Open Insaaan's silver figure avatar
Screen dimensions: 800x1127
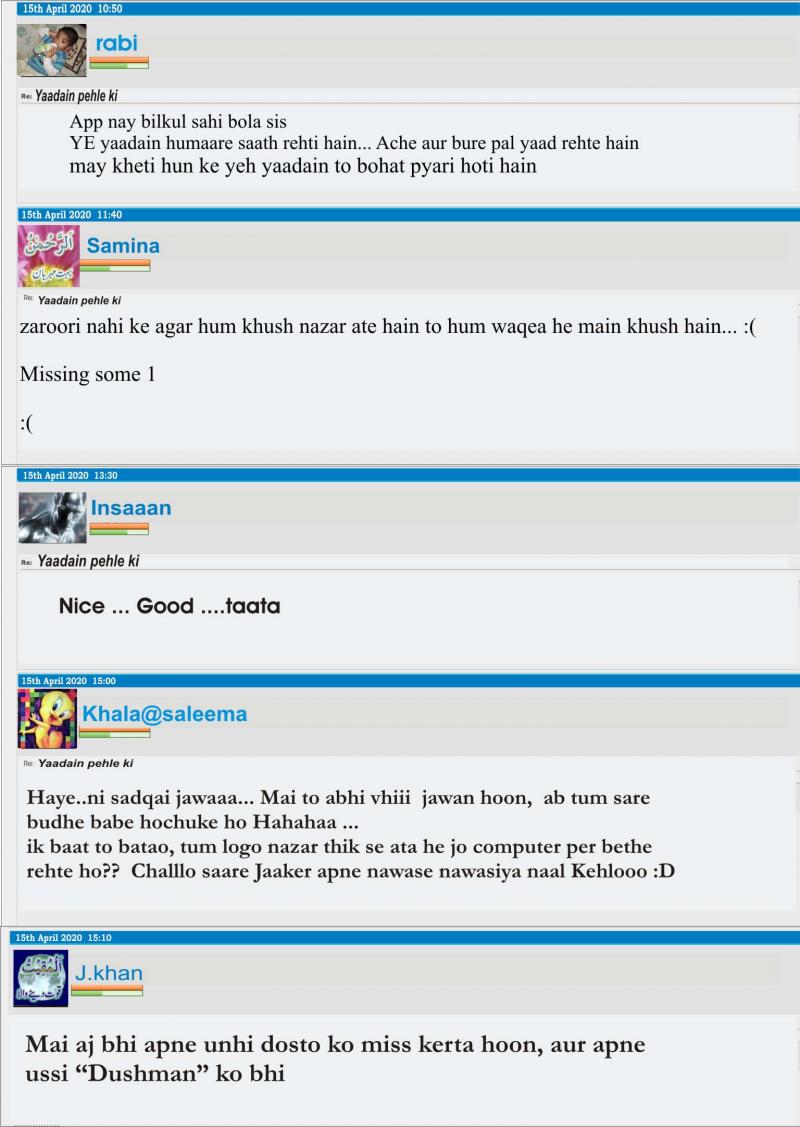[52, 518]
